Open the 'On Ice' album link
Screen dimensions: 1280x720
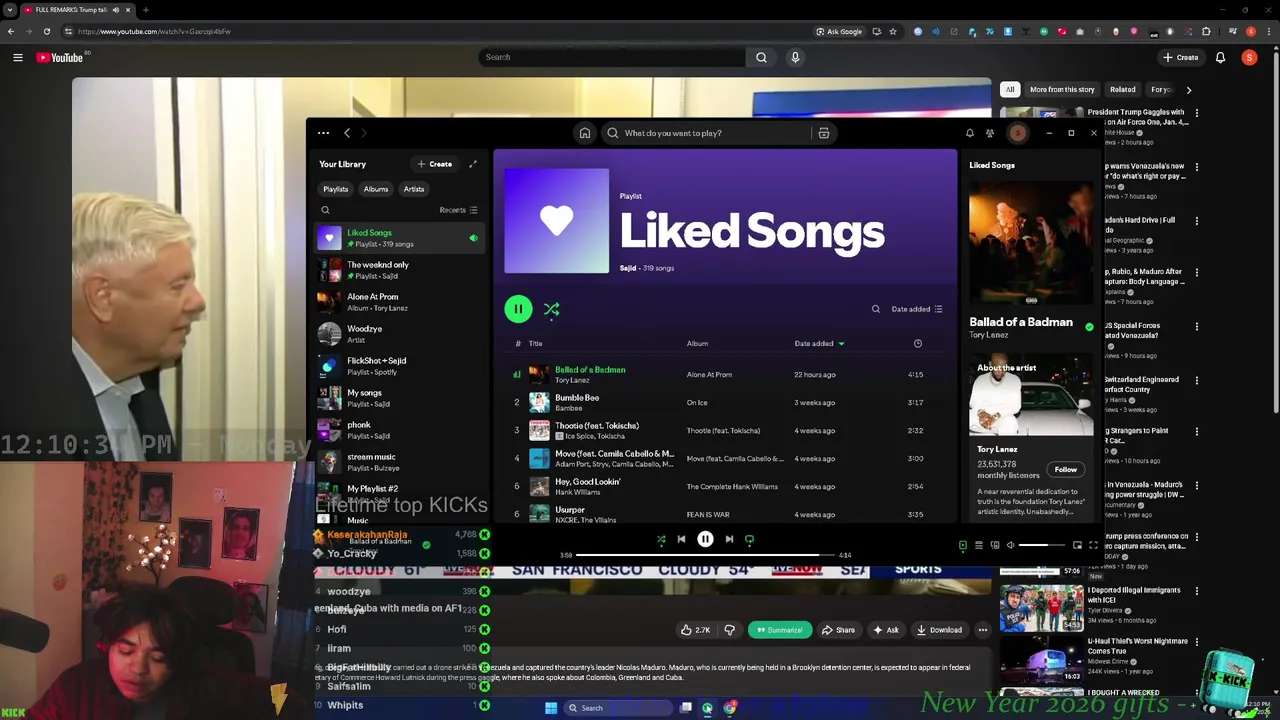click(x=697, y=403)
